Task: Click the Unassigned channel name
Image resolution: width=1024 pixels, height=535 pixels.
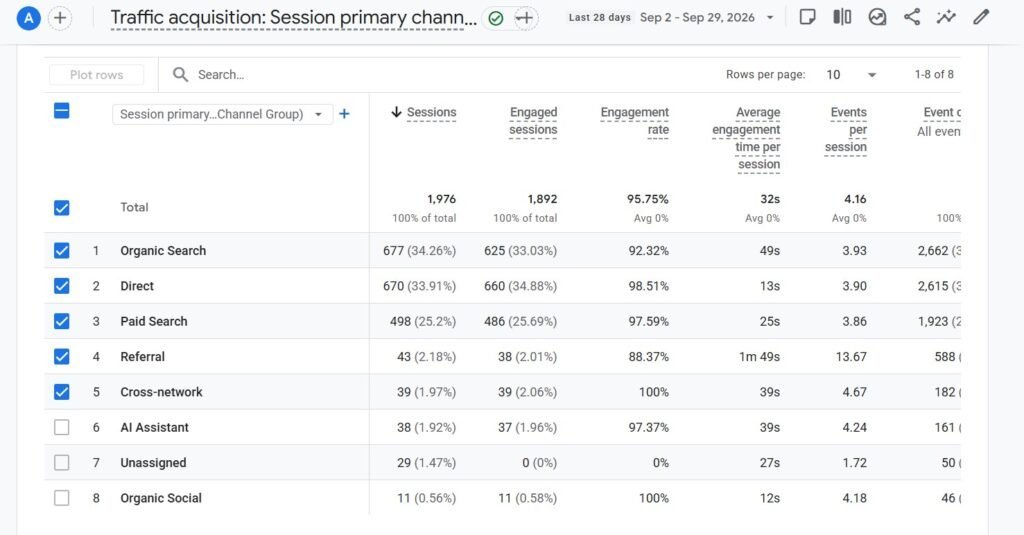Action: (x=153, y=462)
